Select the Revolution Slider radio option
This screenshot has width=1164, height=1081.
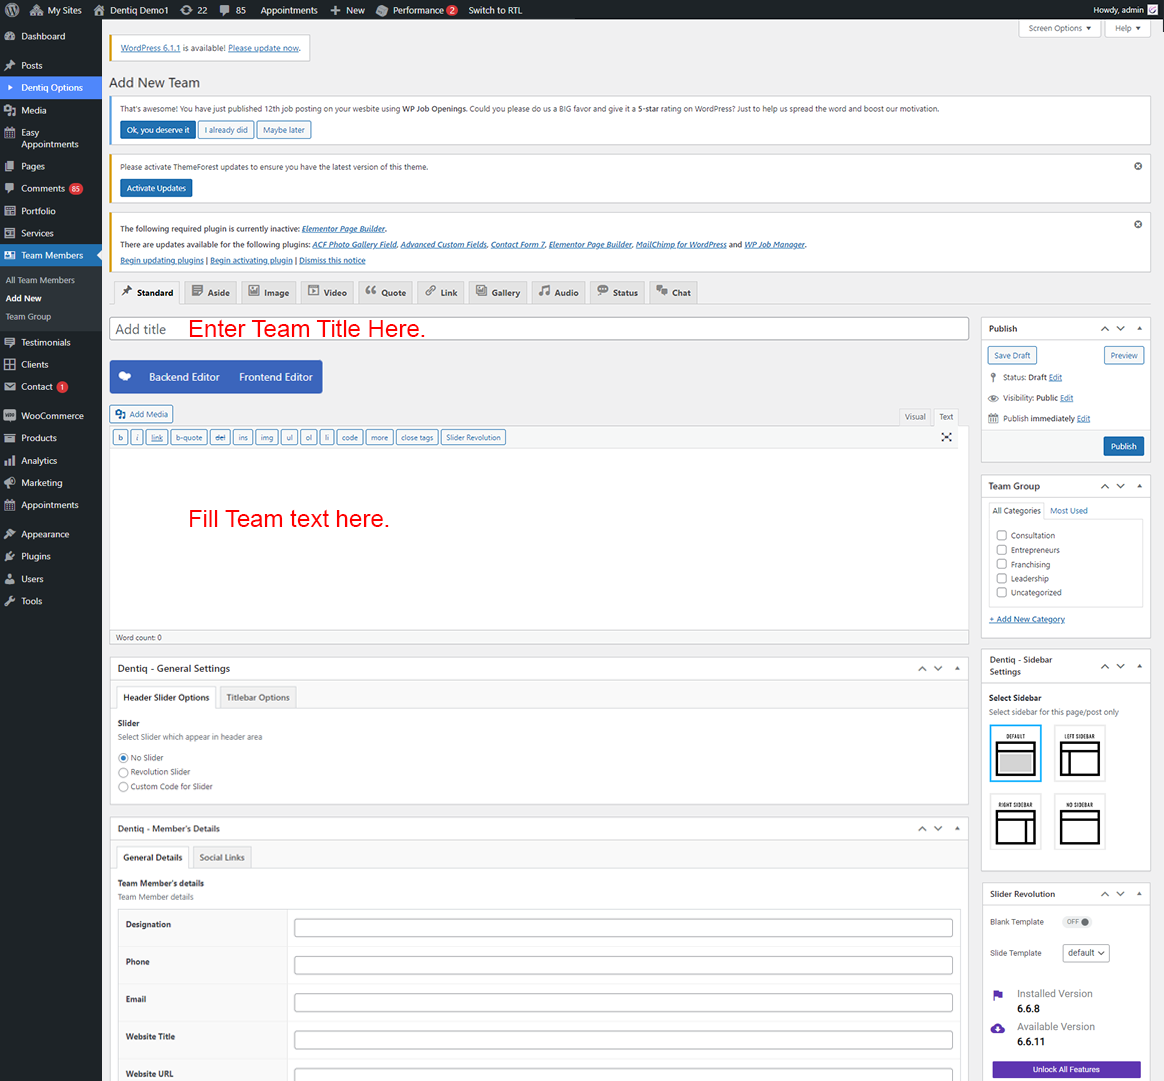[123, 772]
